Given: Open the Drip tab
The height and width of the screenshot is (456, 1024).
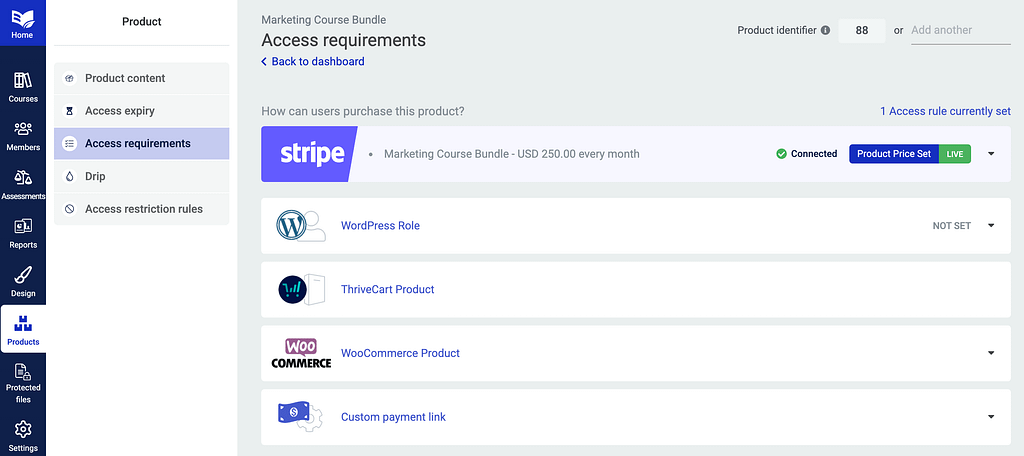Looking at the screenshot, I should pos(142,176).
